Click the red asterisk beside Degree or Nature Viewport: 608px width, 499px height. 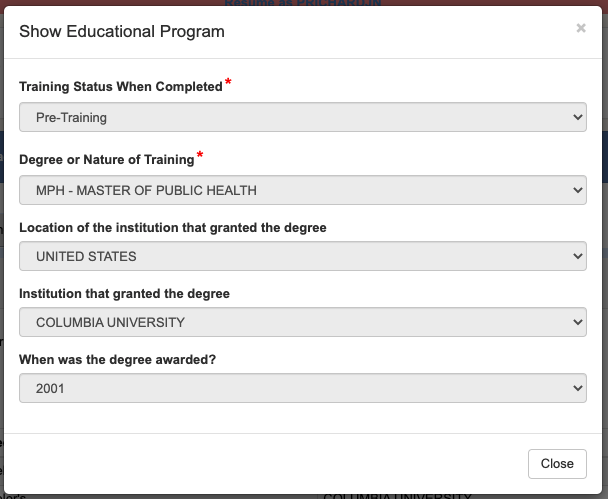pyautogui.click(x=200, y=156)
